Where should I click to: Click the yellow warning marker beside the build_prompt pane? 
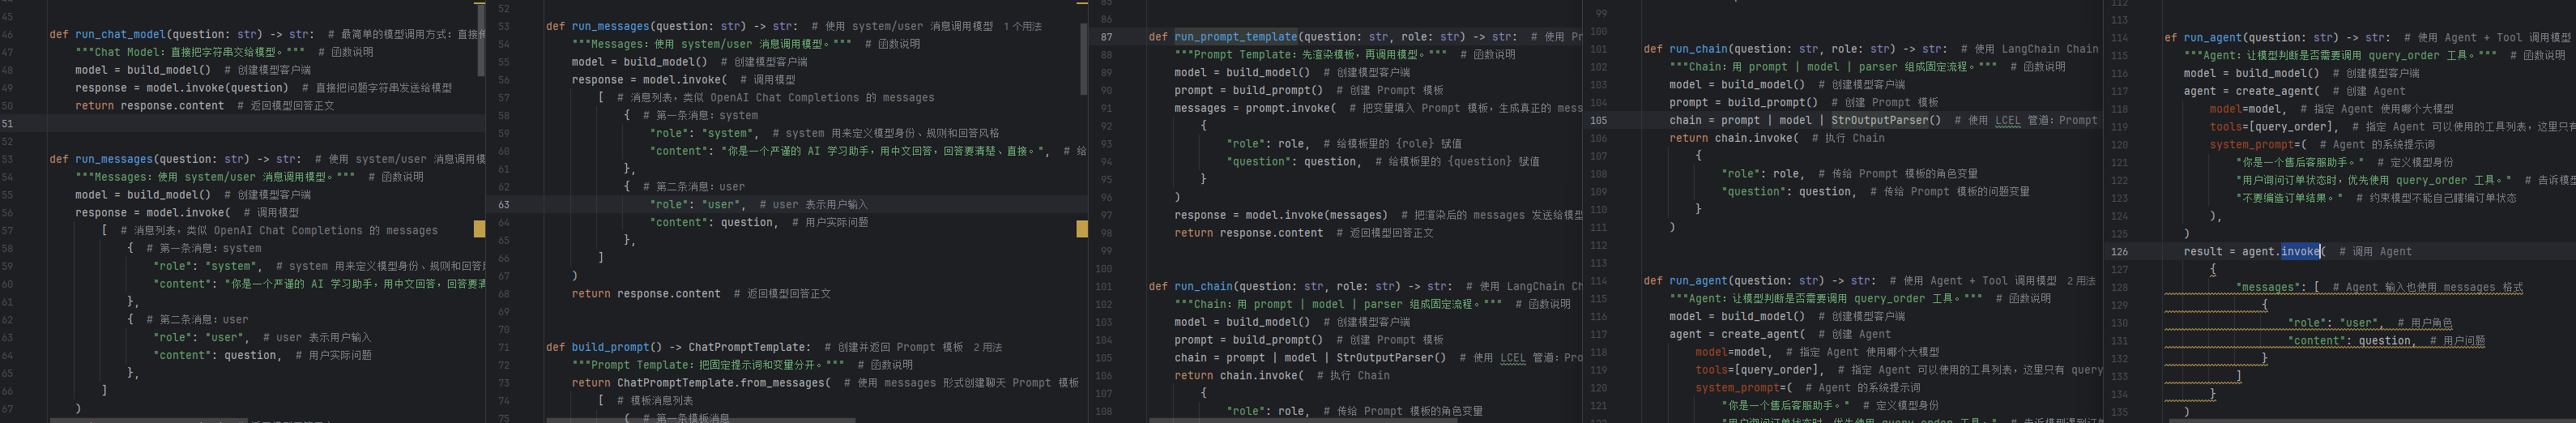point(1082,229)
